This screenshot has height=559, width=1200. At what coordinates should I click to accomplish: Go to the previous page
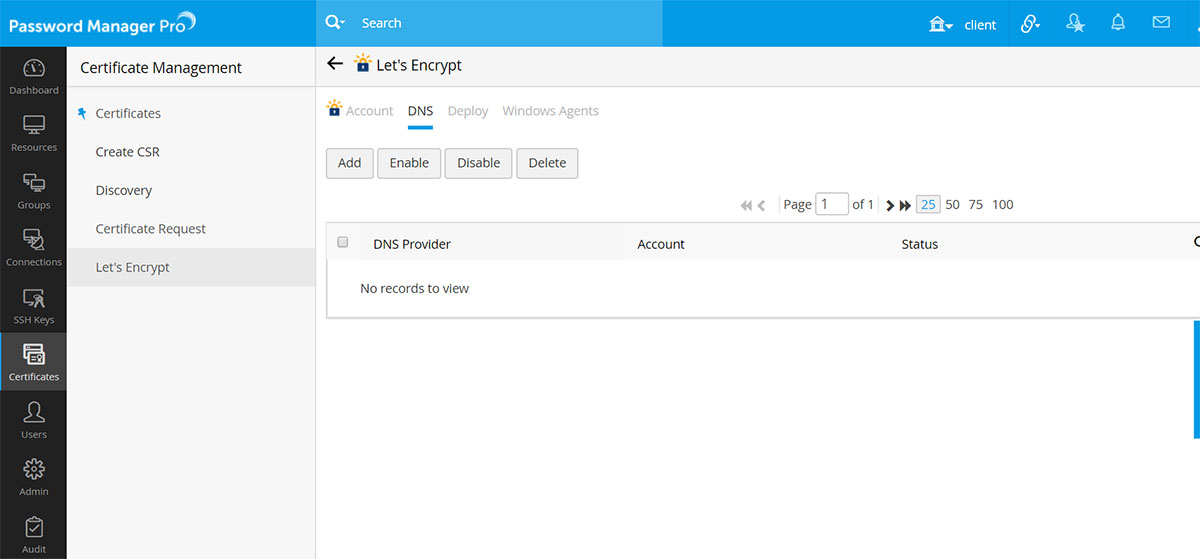[761, 205]
